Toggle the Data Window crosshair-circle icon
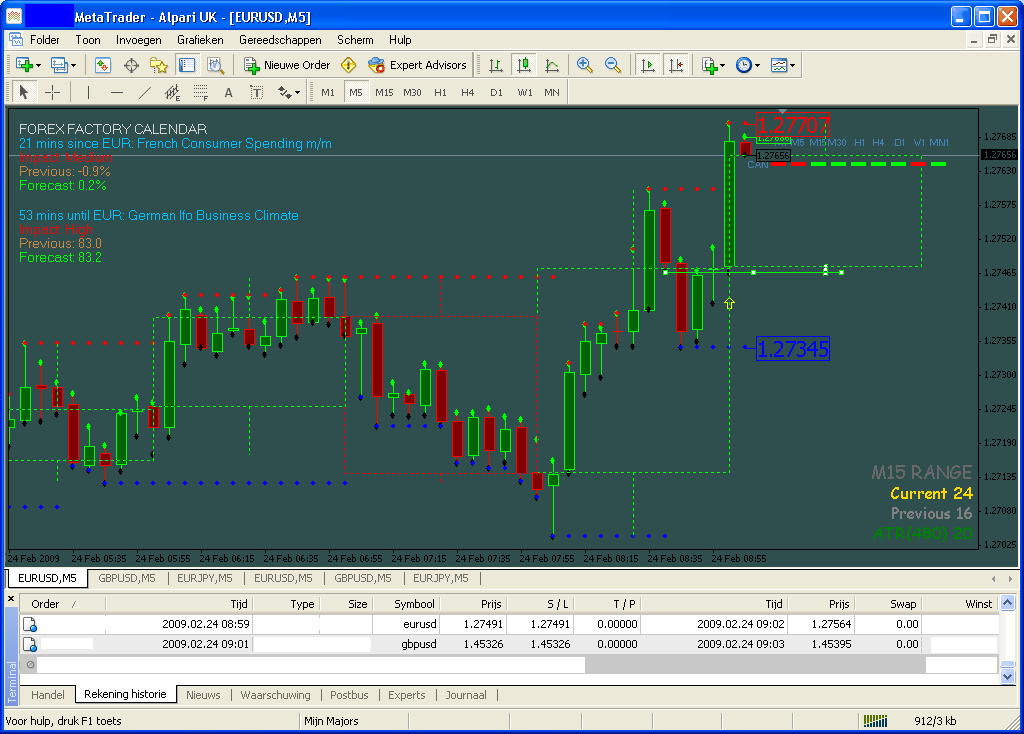The image size is (1024, 734). coord(131,65)
